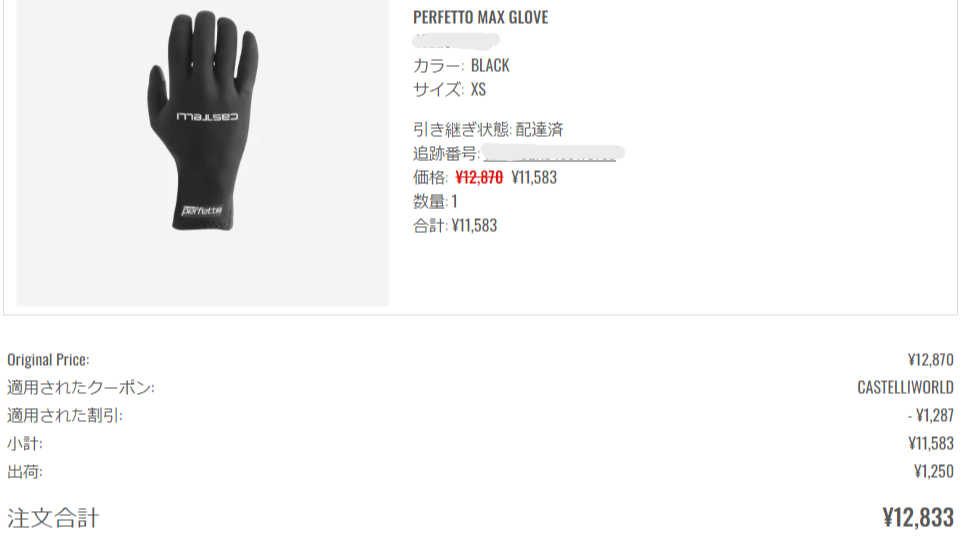
Task: Select the applied discount - ¥1,287
Action: (931, 415)
